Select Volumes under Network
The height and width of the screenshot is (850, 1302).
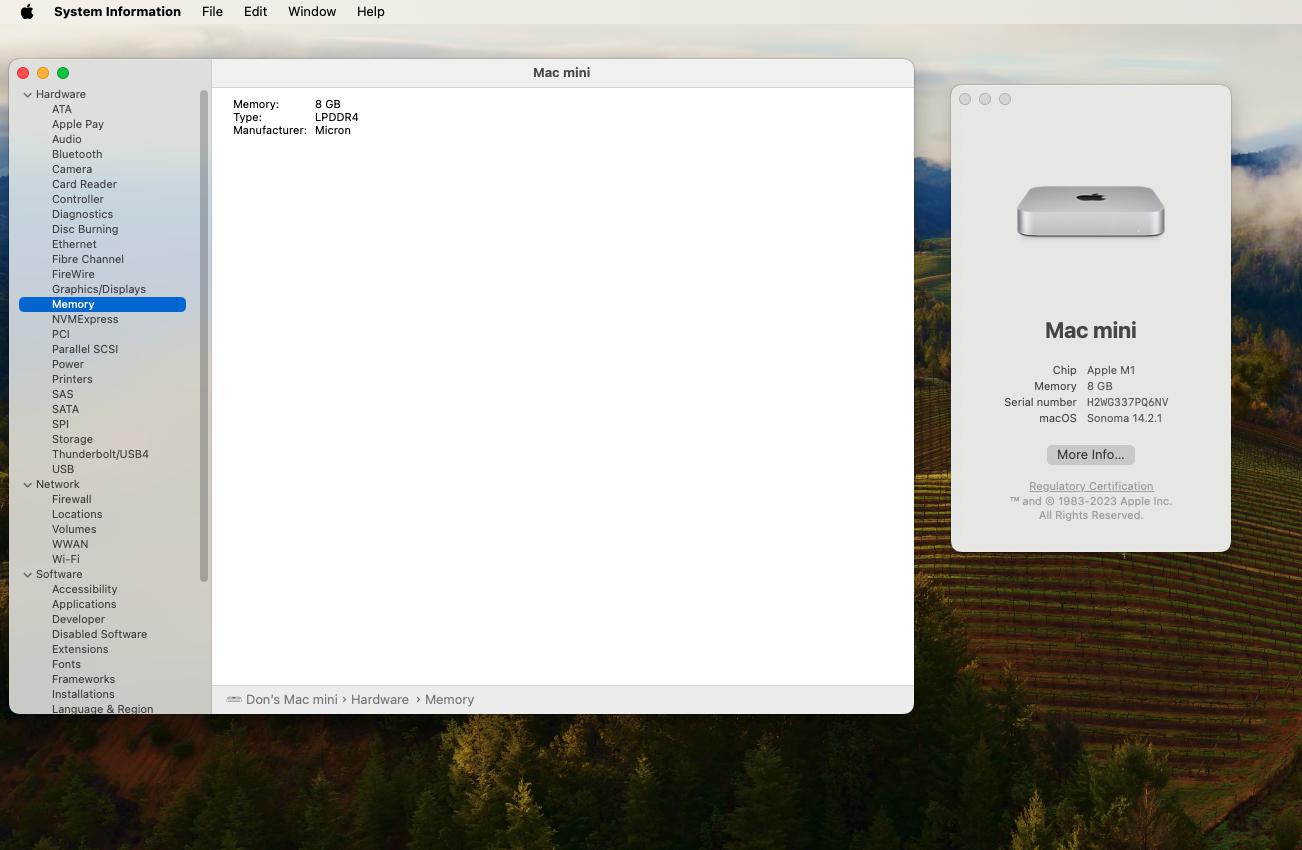[x=74, y=529]
